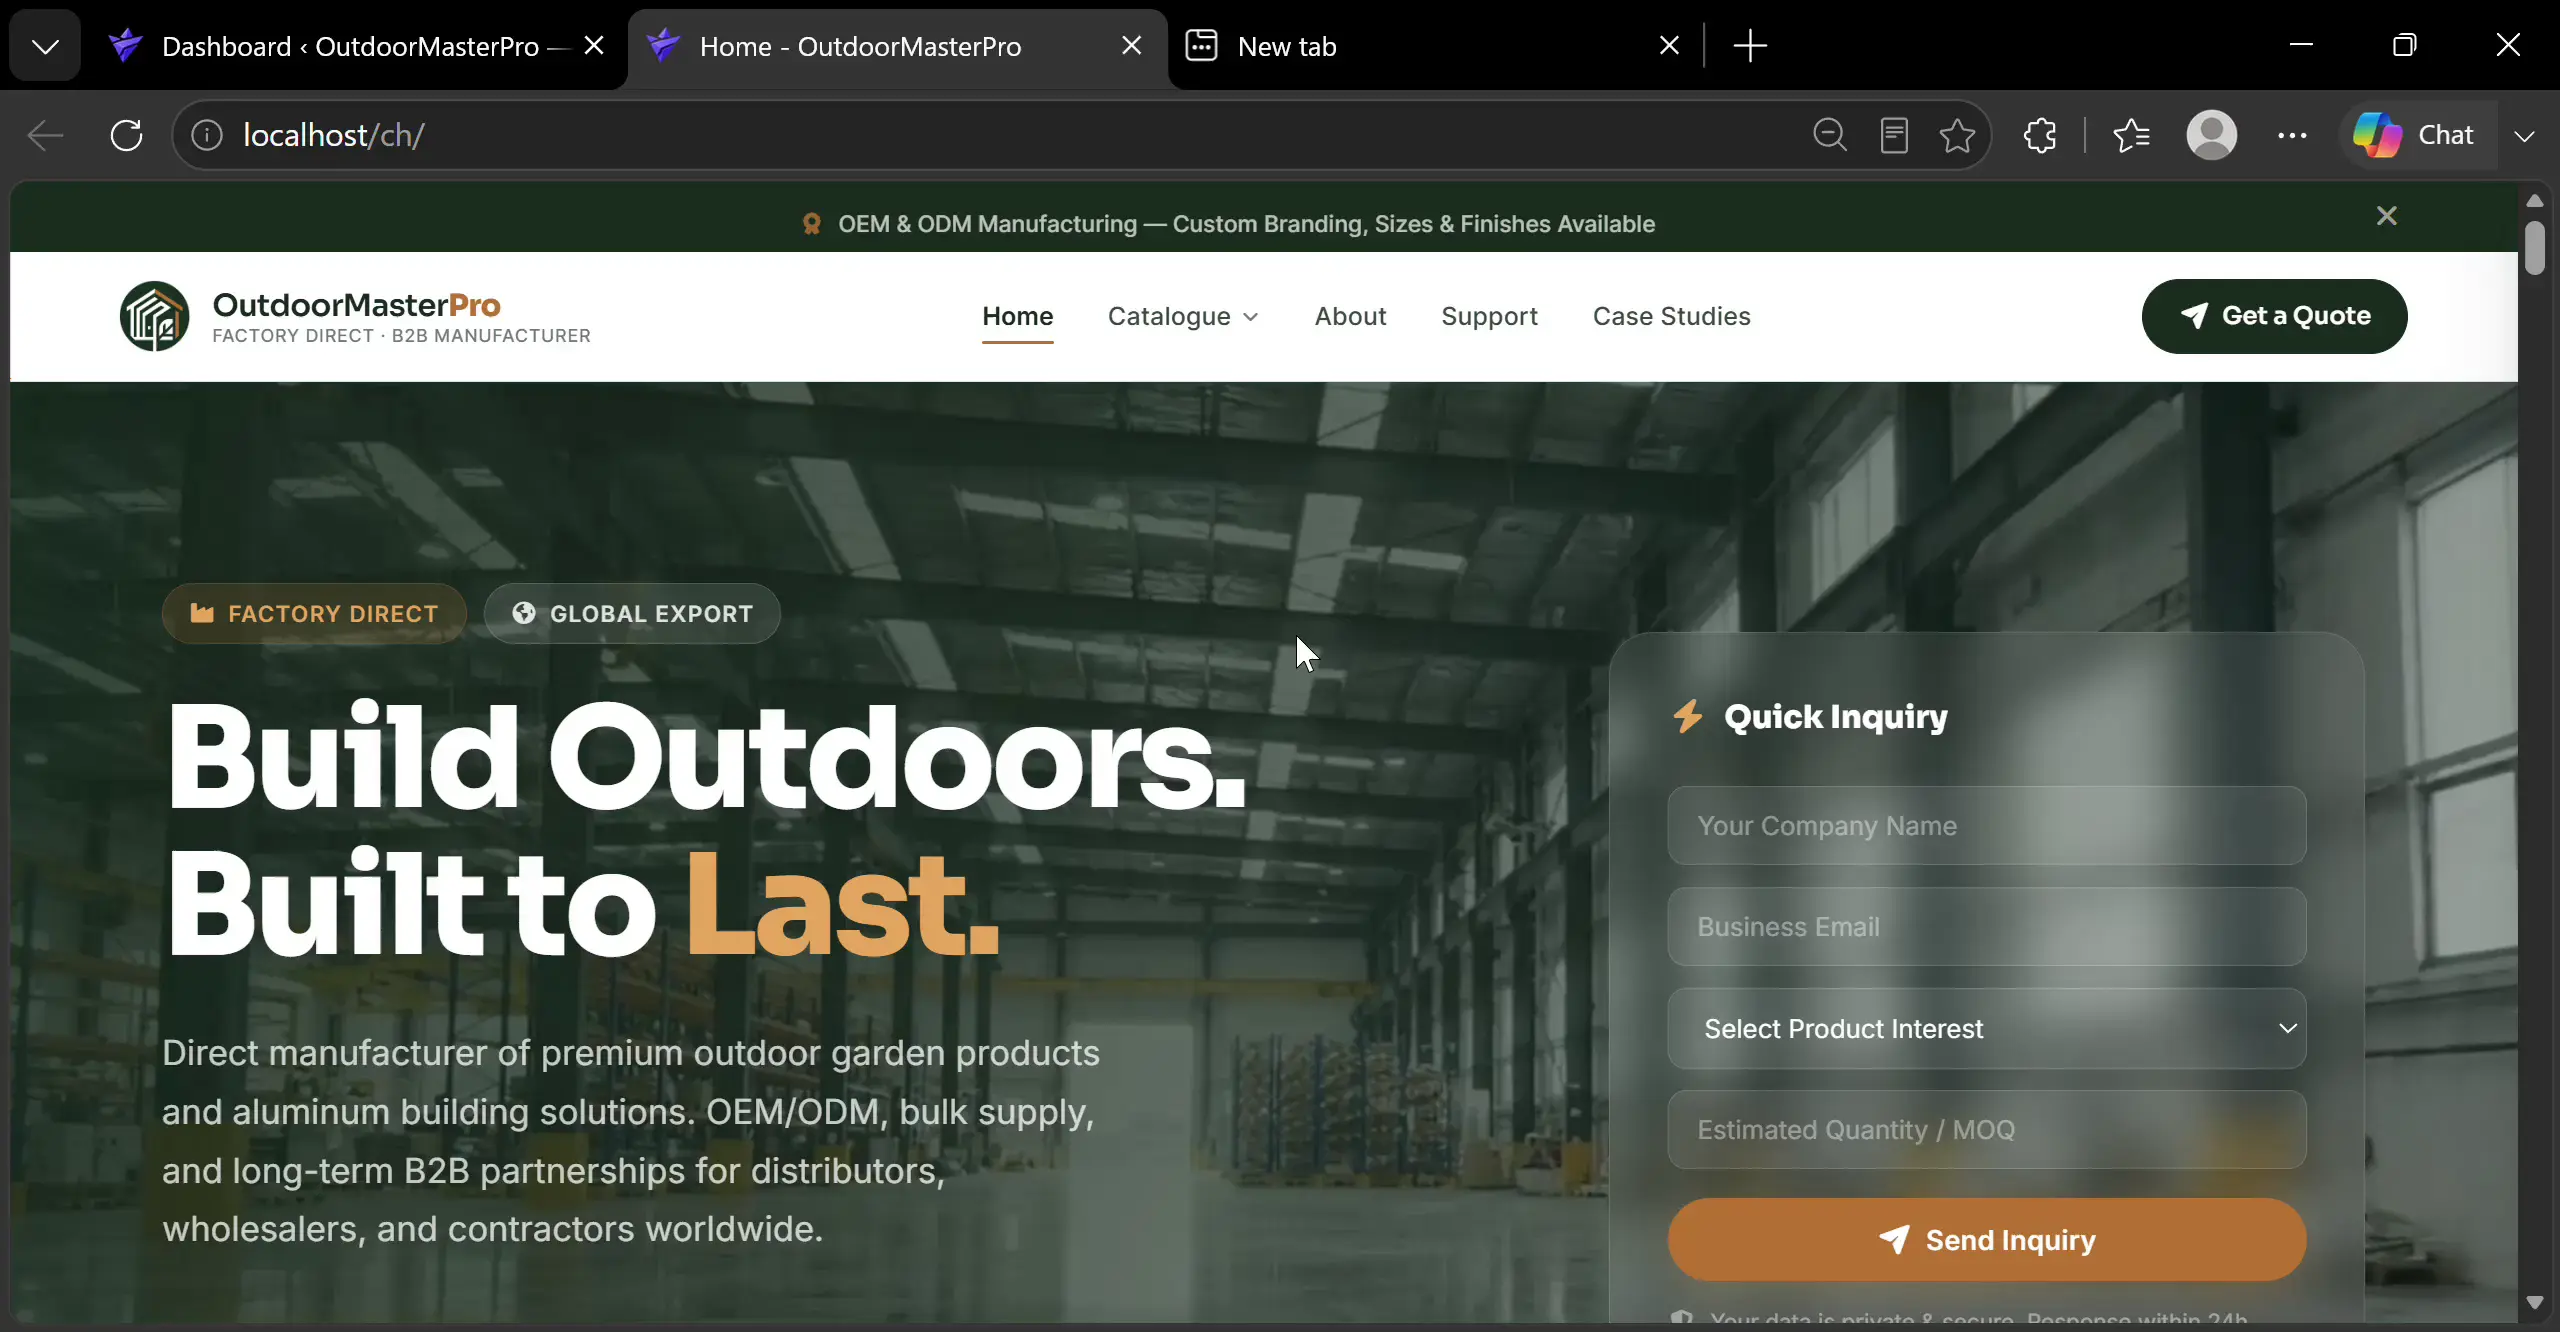Open the About page link
Viewport: 2560px width, 1332px height.
click(1350, 317)
